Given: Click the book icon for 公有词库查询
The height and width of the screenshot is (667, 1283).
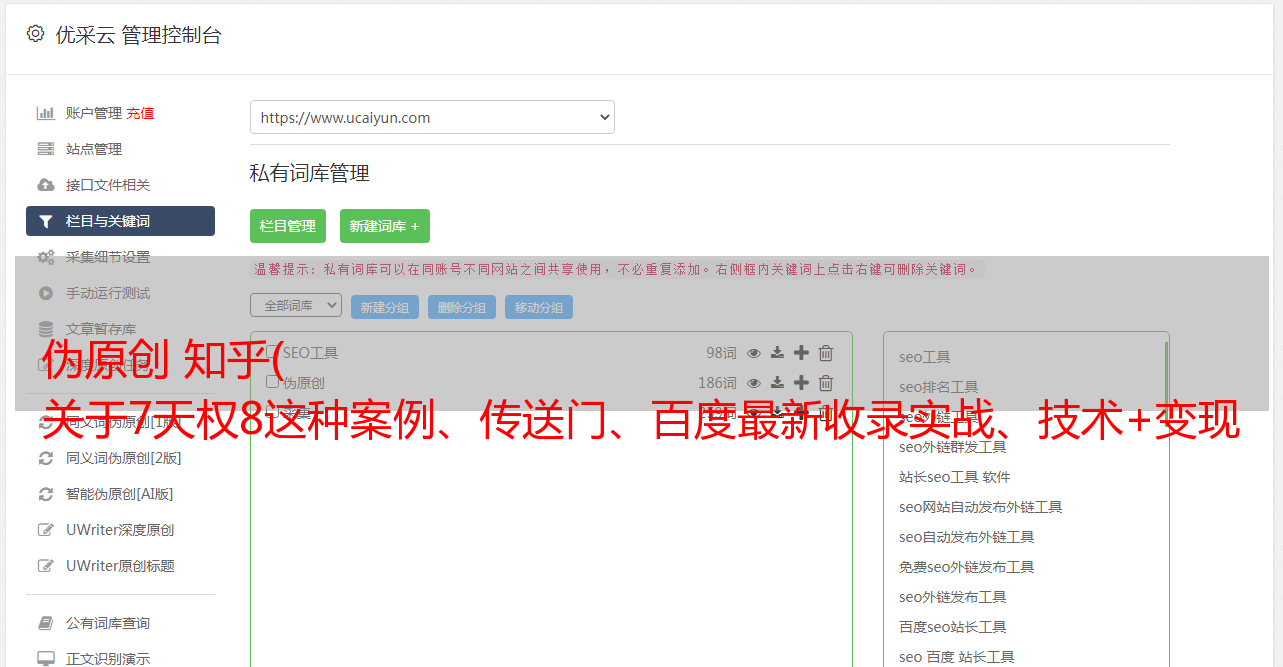Looking at the screenshot, I should [45, 623].
